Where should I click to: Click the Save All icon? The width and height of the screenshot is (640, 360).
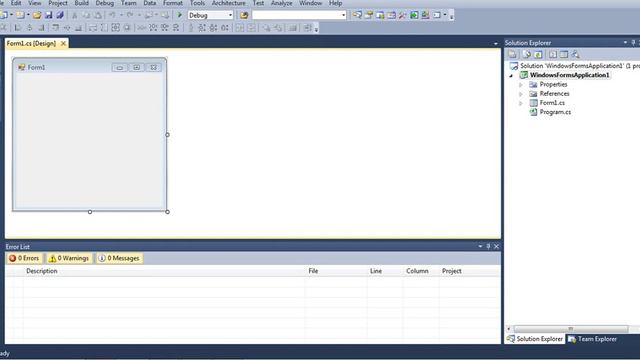coord(60,16)
